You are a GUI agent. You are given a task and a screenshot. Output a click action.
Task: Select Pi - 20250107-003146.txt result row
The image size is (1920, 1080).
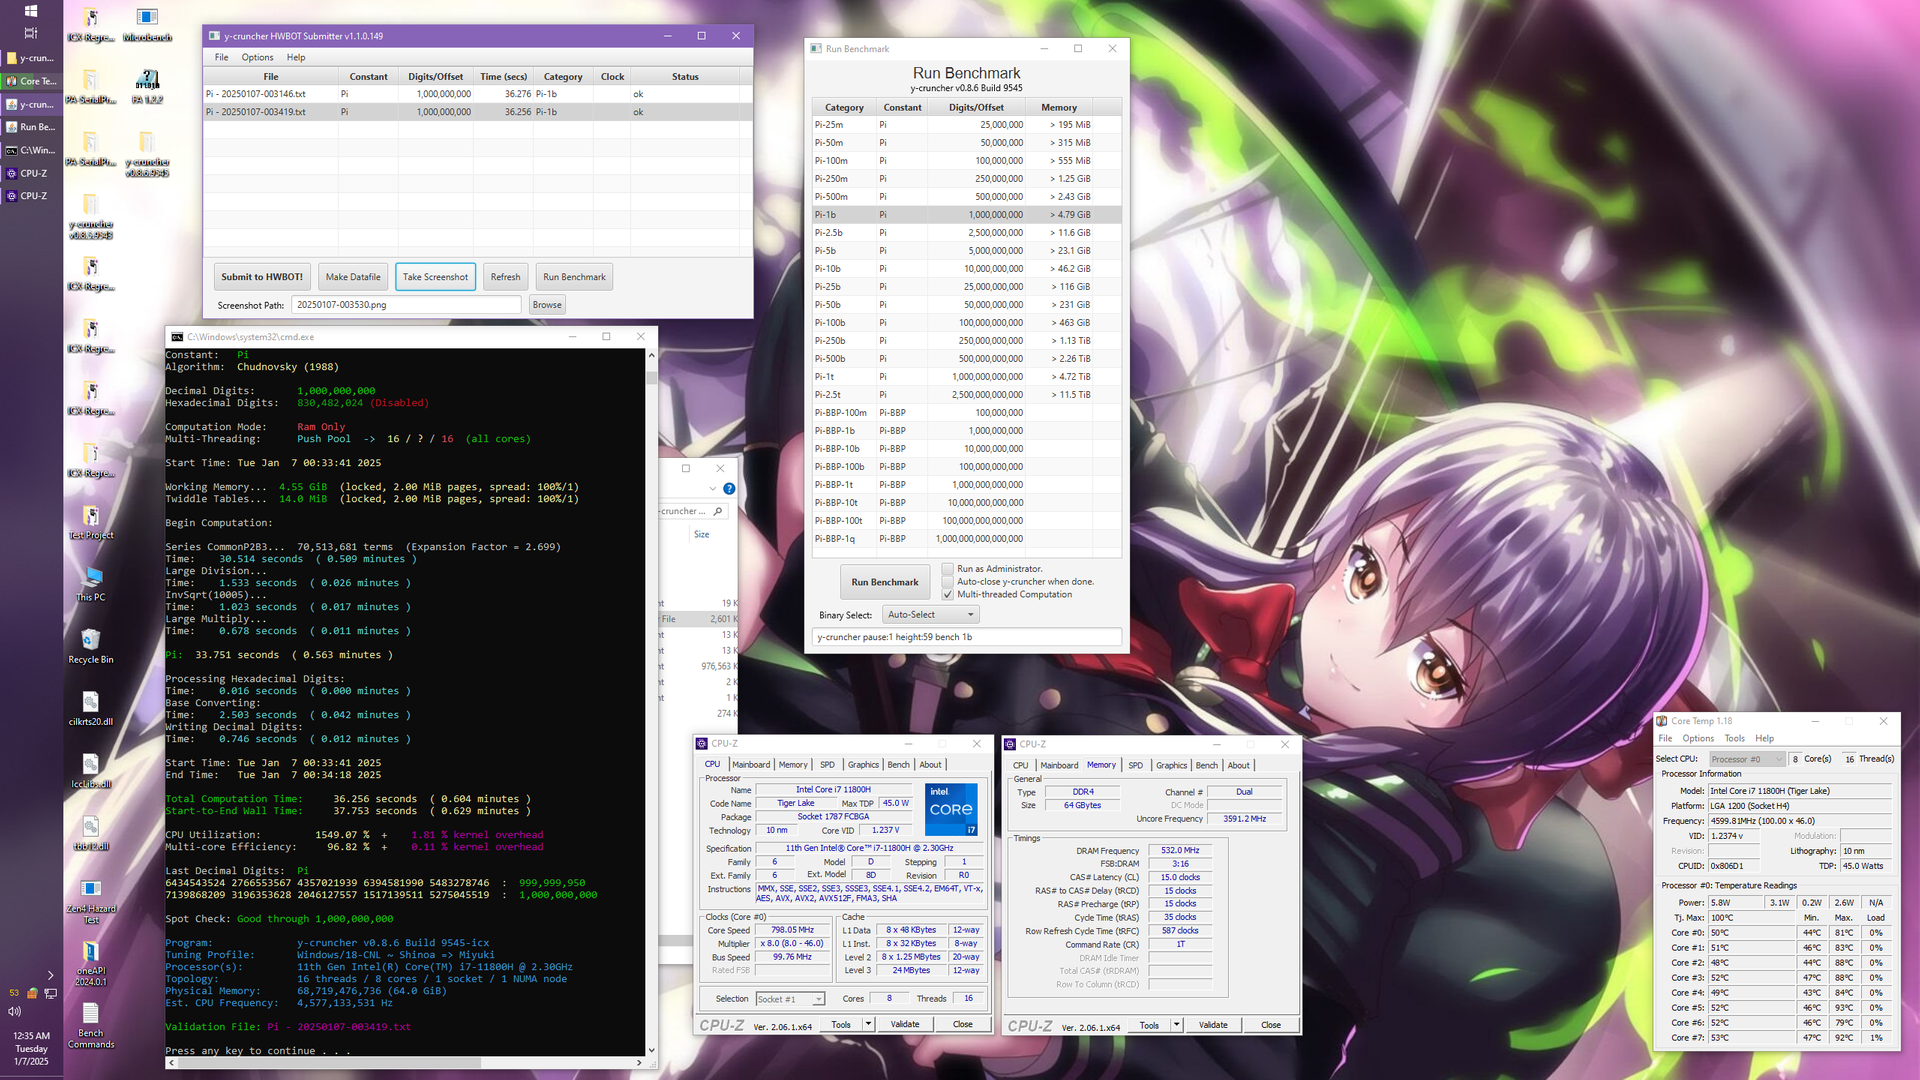pos(478,94)
